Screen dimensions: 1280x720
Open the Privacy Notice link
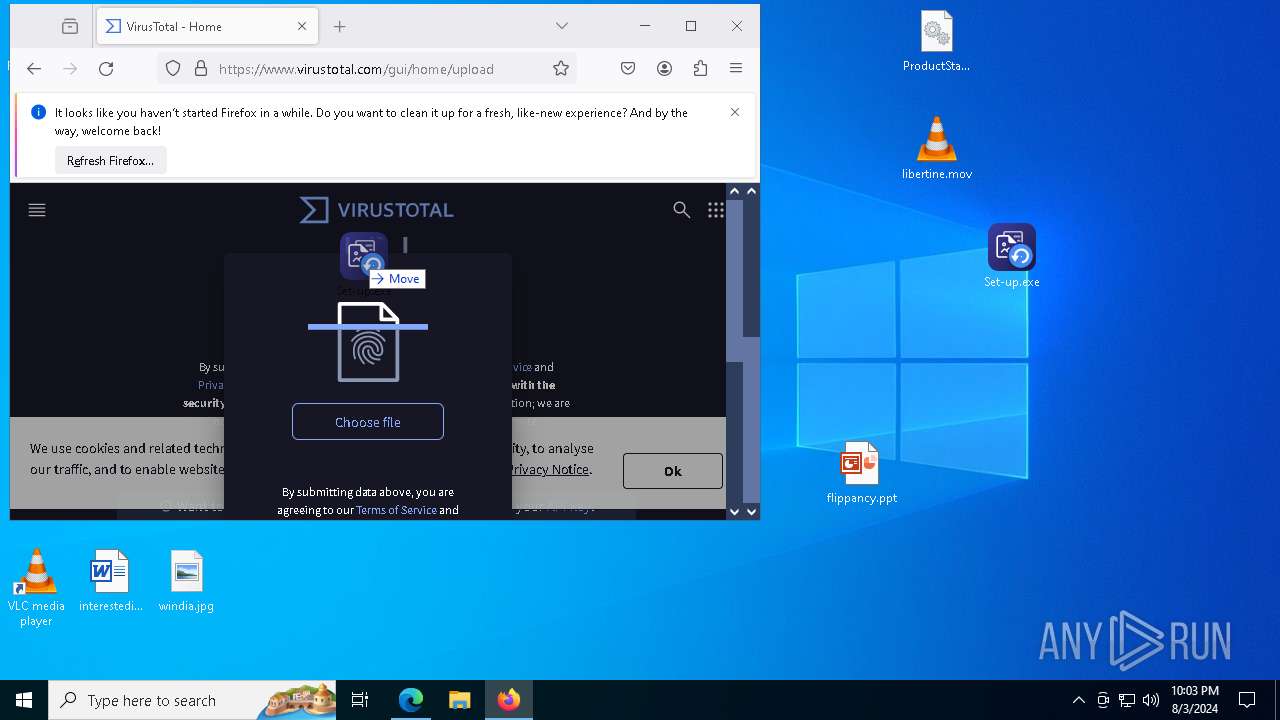pos(549,469)
